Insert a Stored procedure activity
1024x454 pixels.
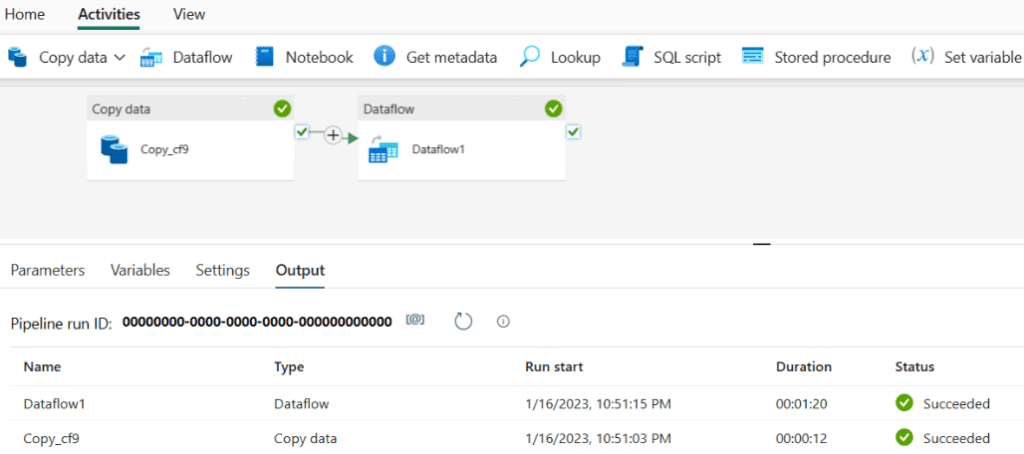(x=816, y=57)
